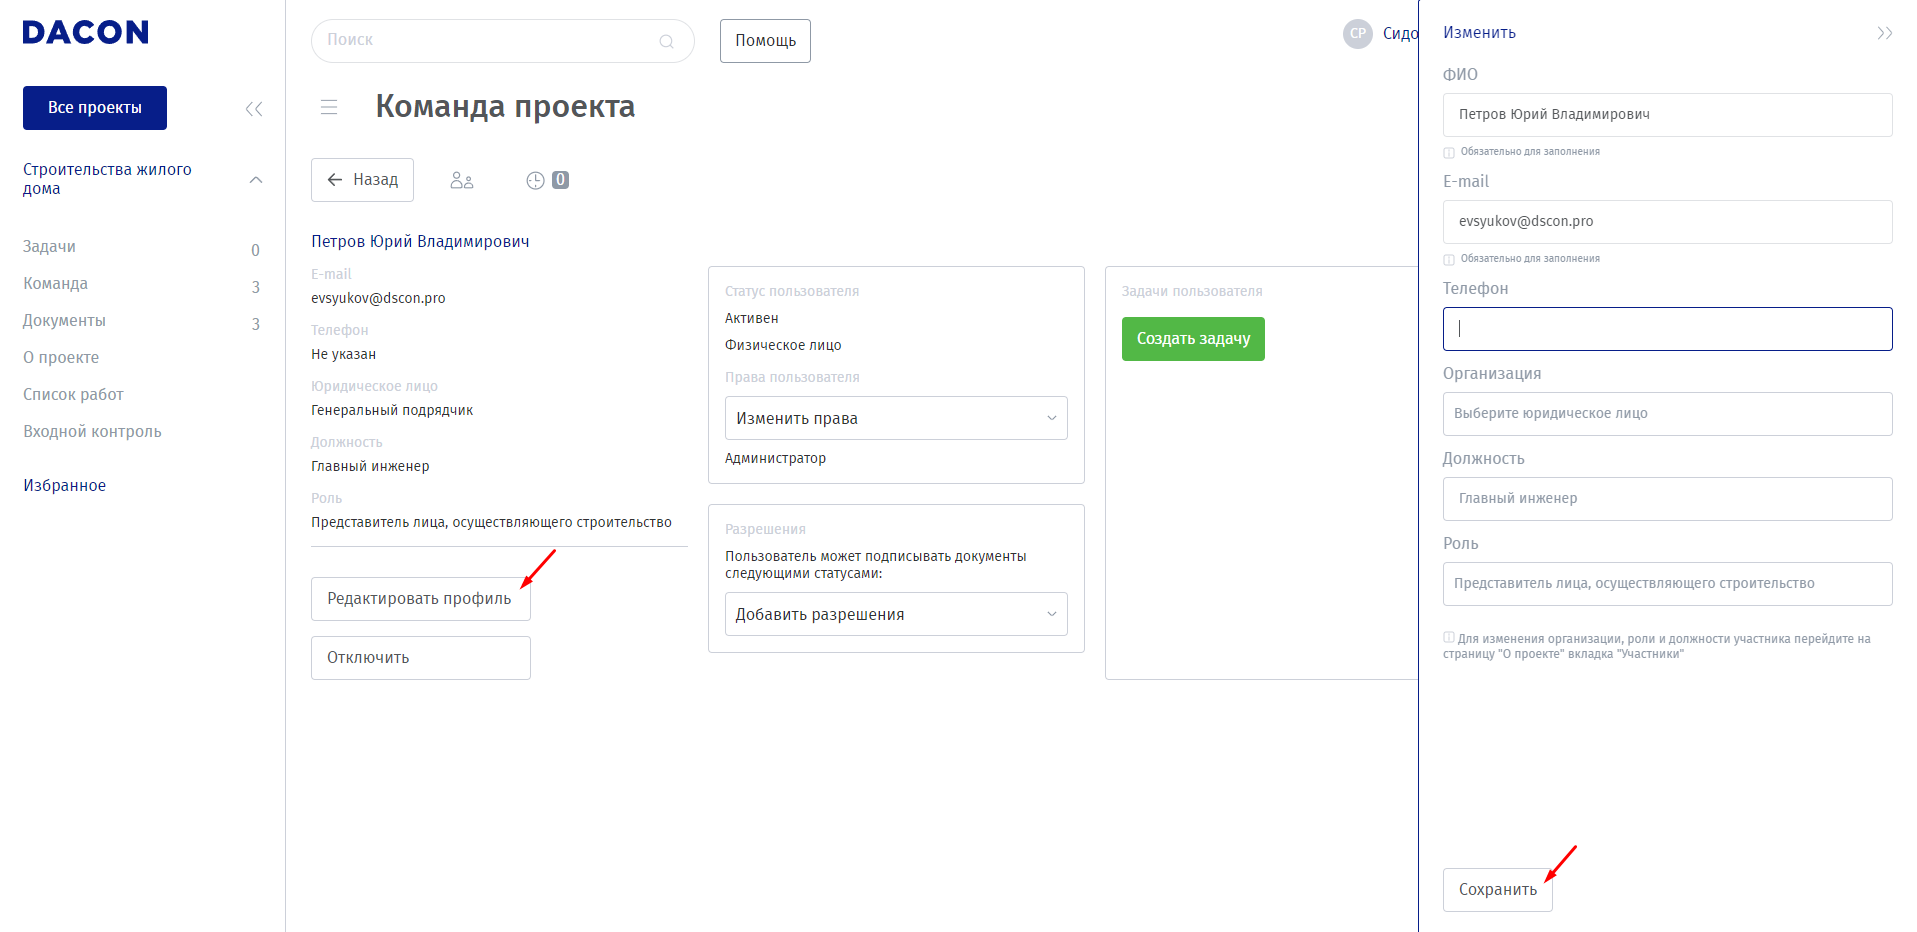Click the DACON logo
Screen dimensions: 1917x932
[x=85, y=33]
